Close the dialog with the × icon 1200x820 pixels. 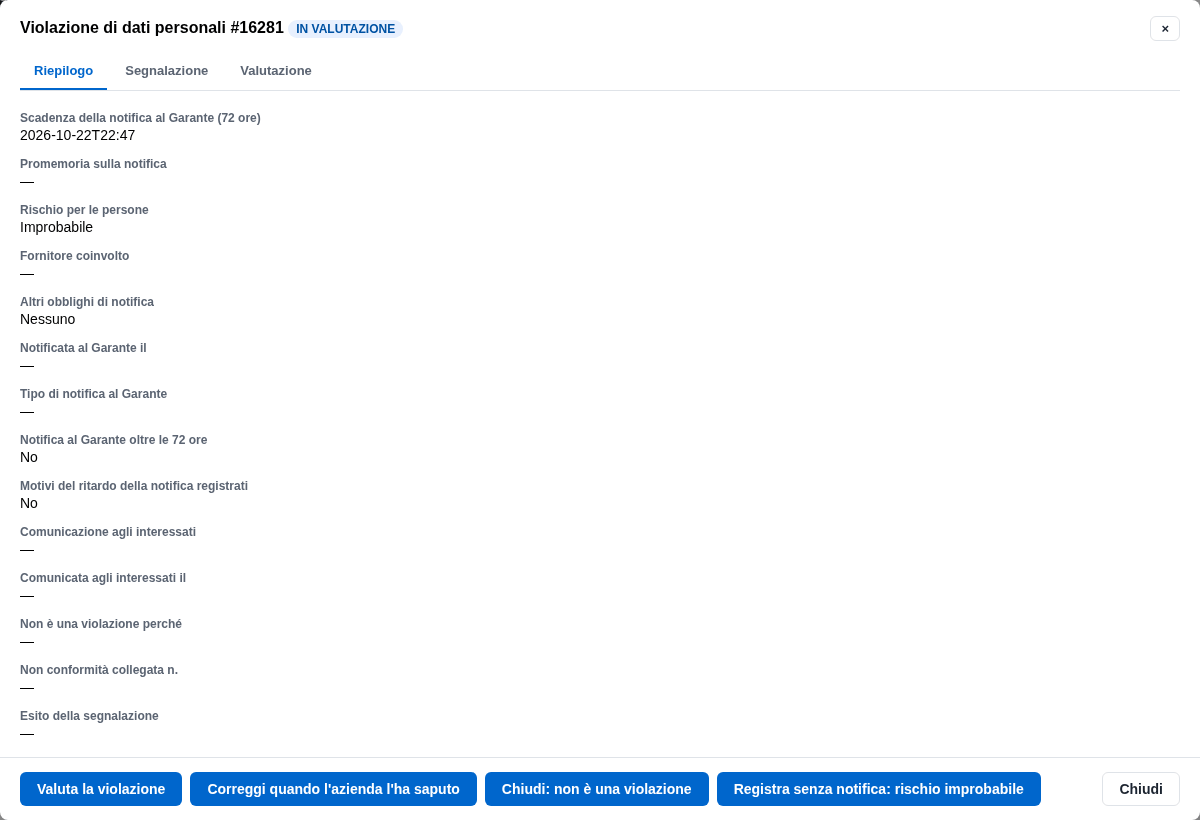(x=1165, y=28)
